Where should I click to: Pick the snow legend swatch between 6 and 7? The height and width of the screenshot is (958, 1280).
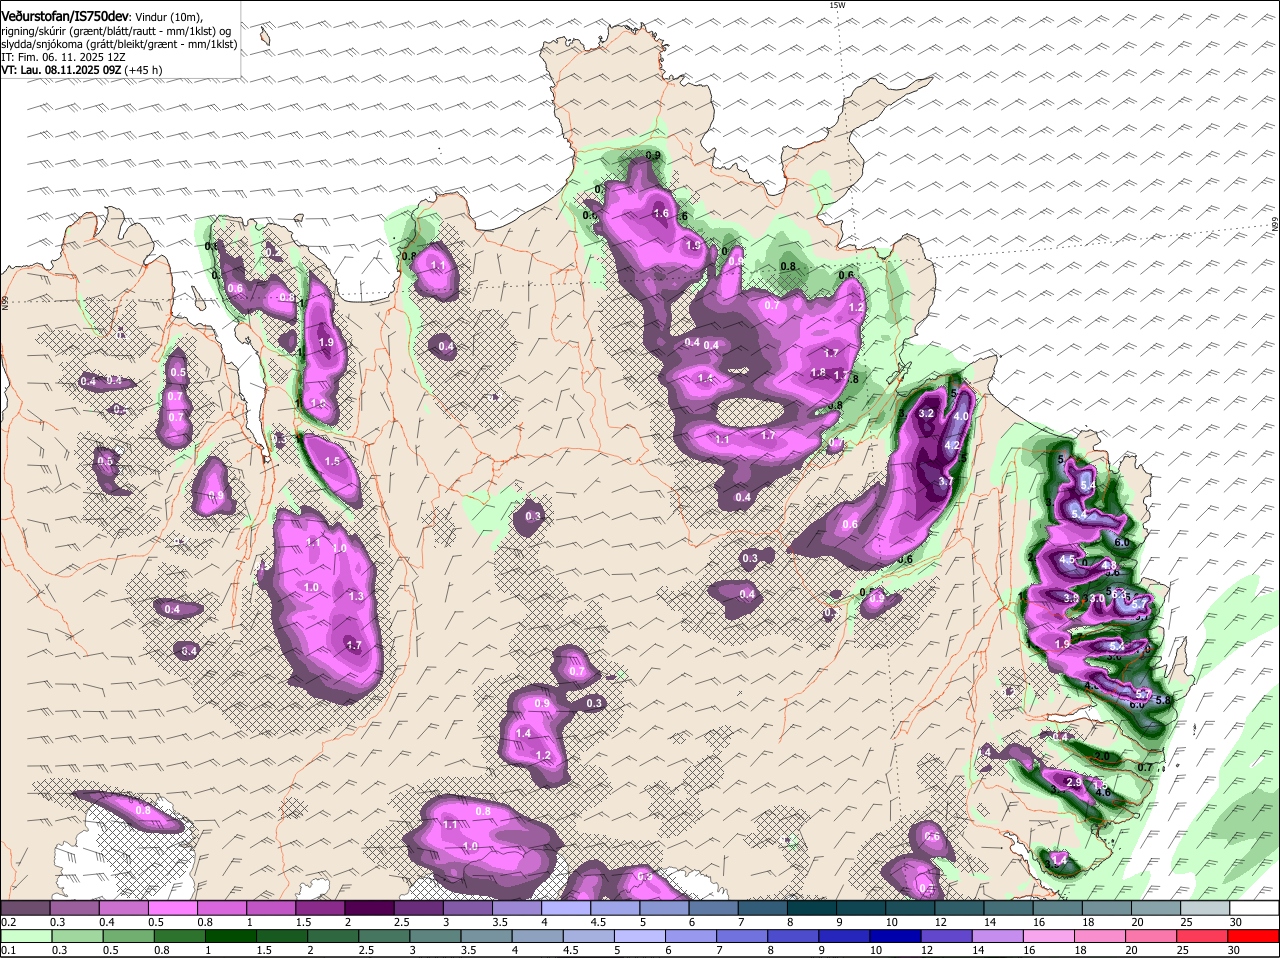[x=714, y=907]
